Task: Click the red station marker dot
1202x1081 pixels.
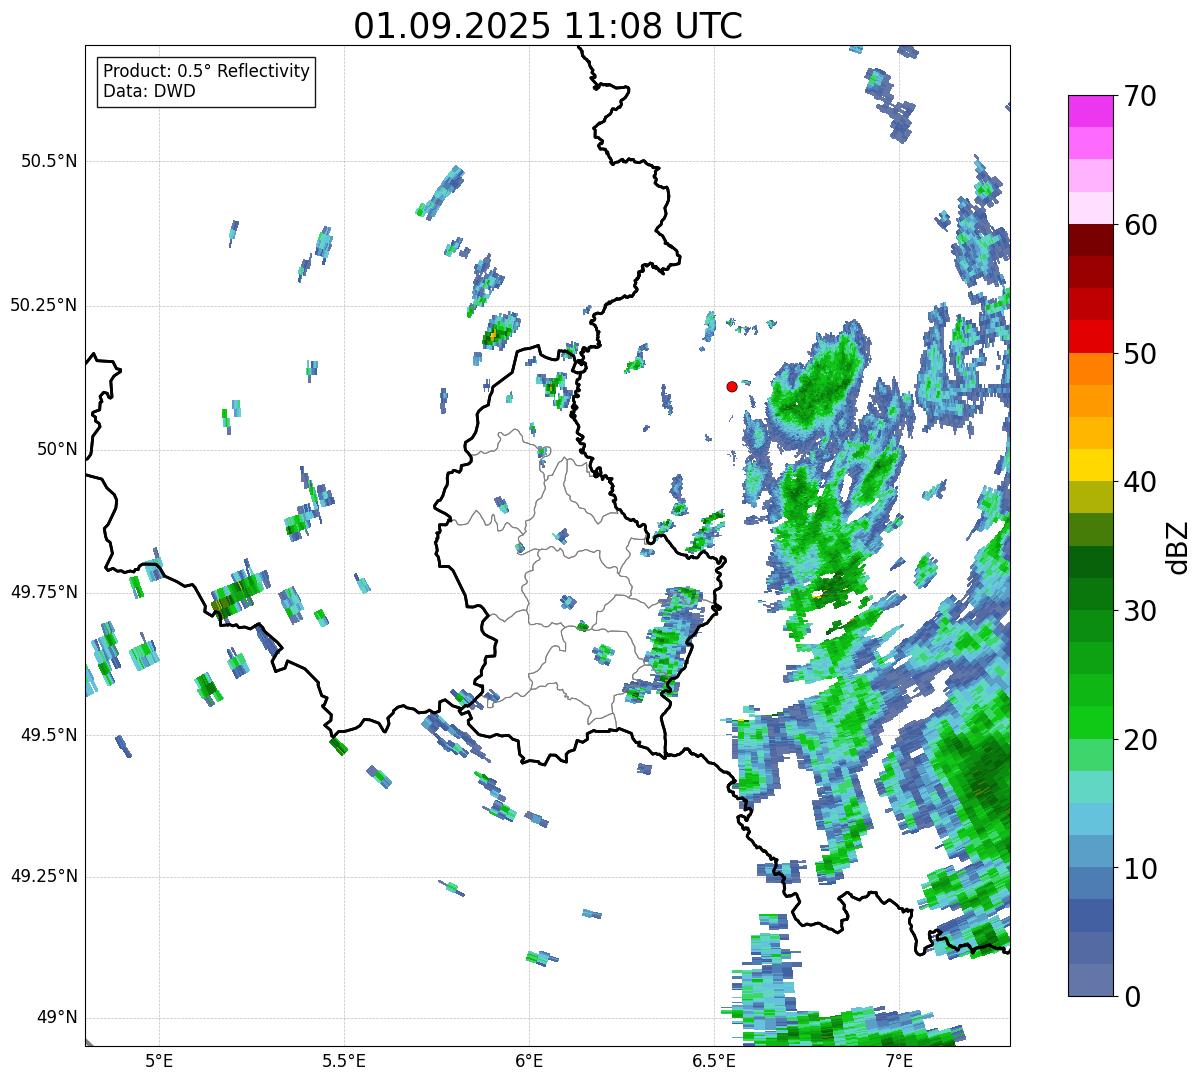Action: 732,386
